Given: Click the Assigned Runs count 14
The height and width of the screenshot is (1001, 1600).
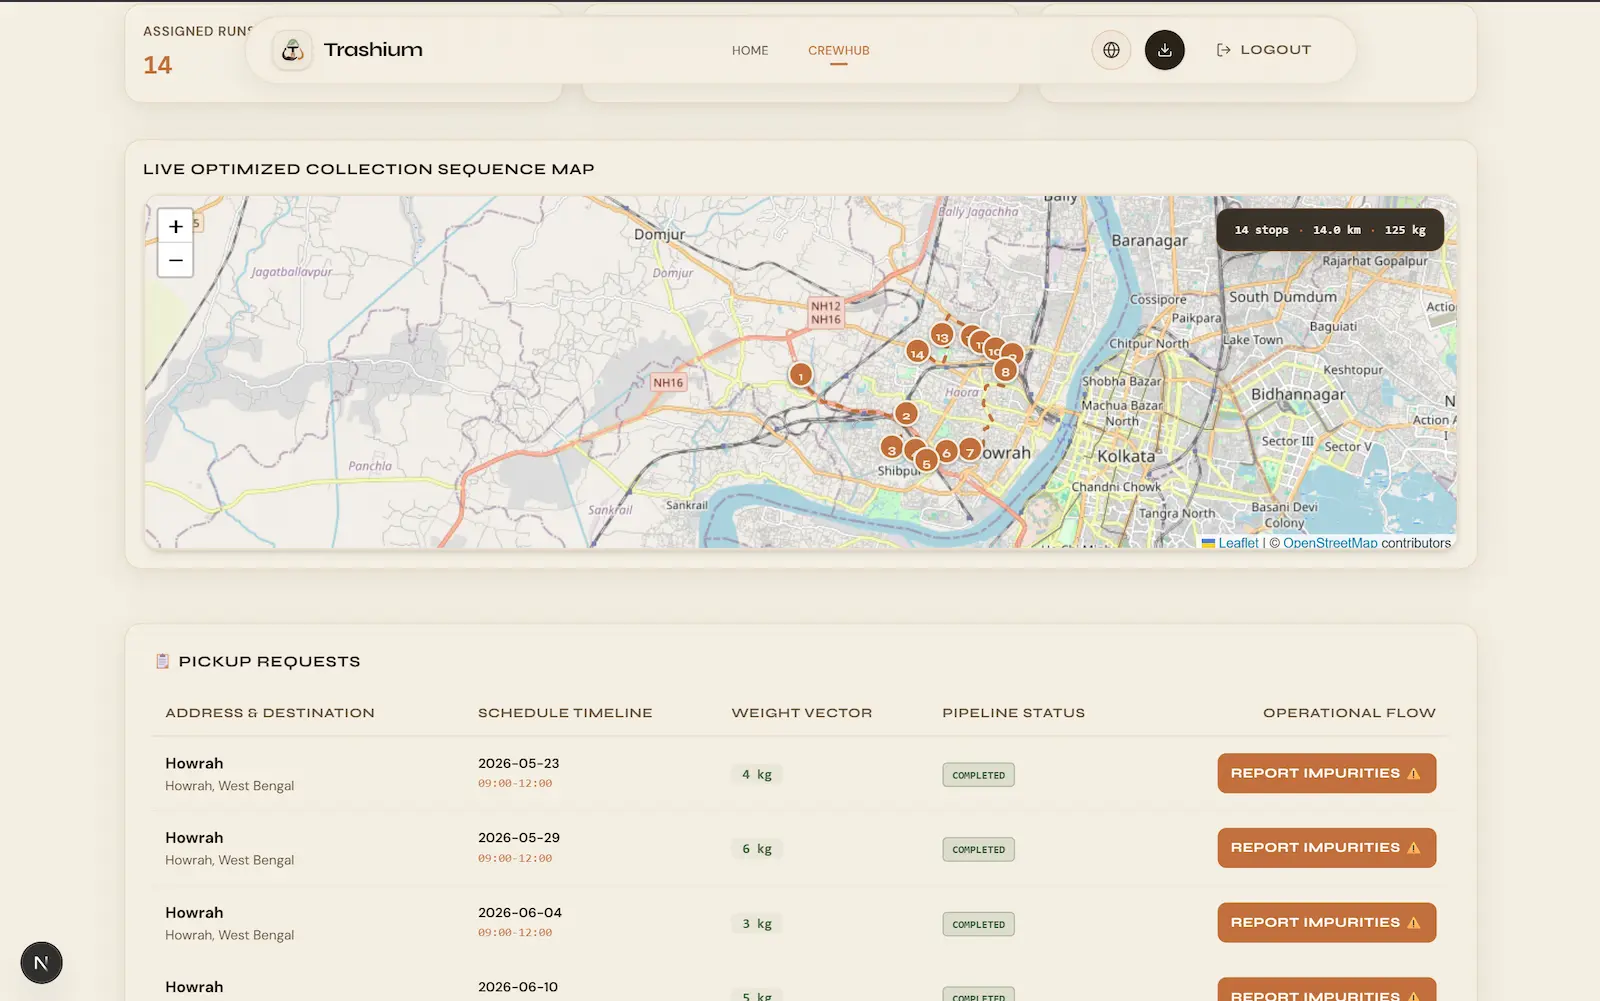Looking at the screenshot, I should tap(158, 65).
